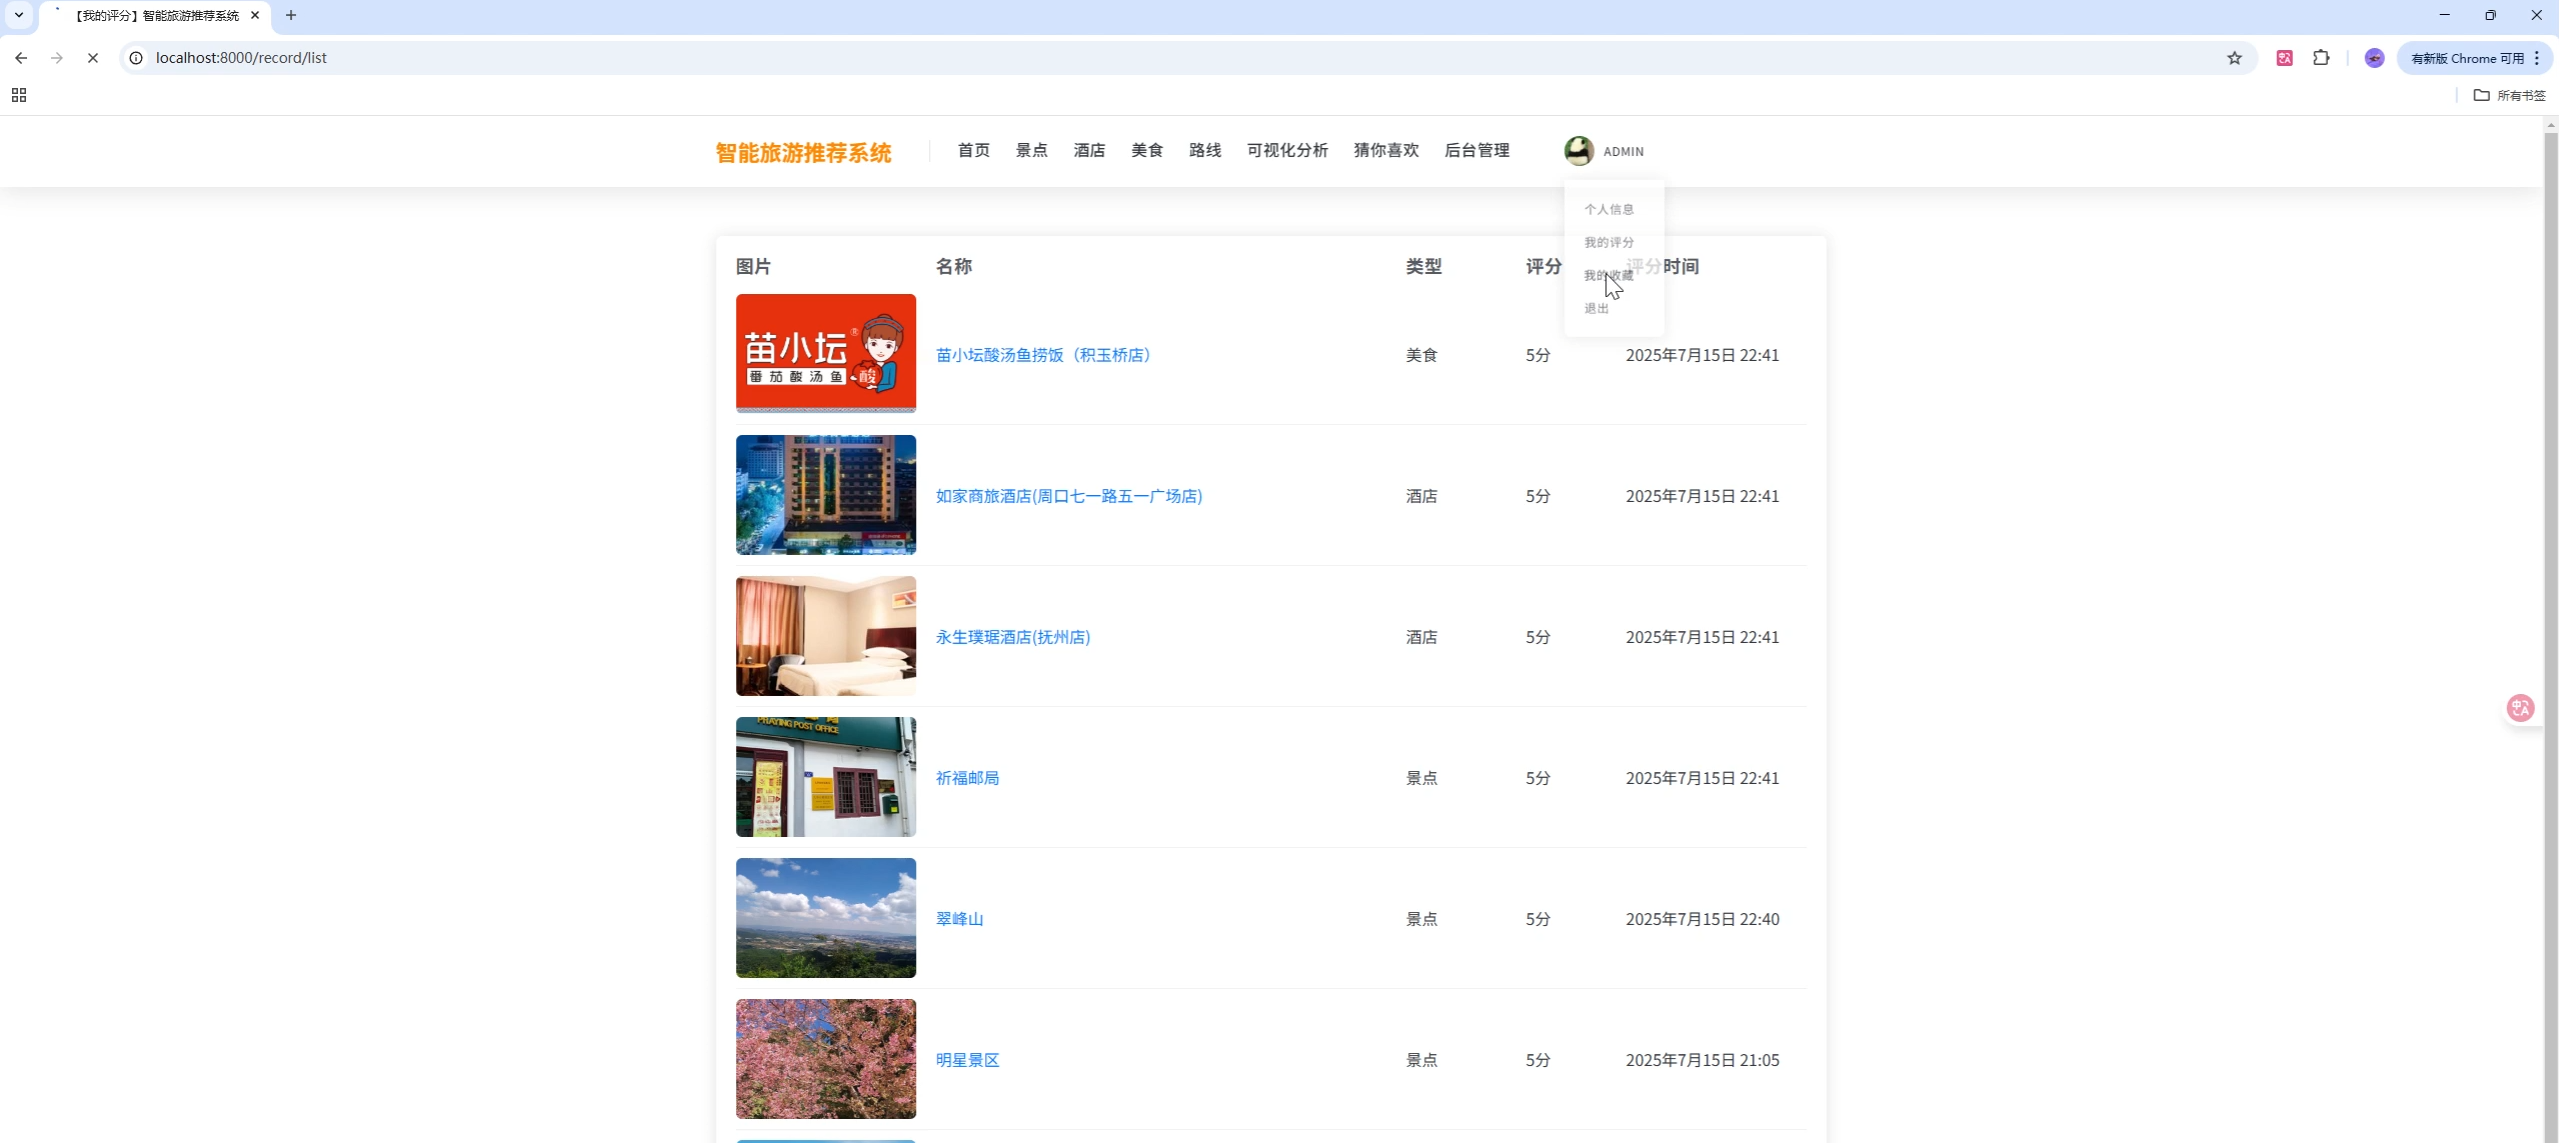Select 个人信息 from user dropdown

(x=1609, y=209)
